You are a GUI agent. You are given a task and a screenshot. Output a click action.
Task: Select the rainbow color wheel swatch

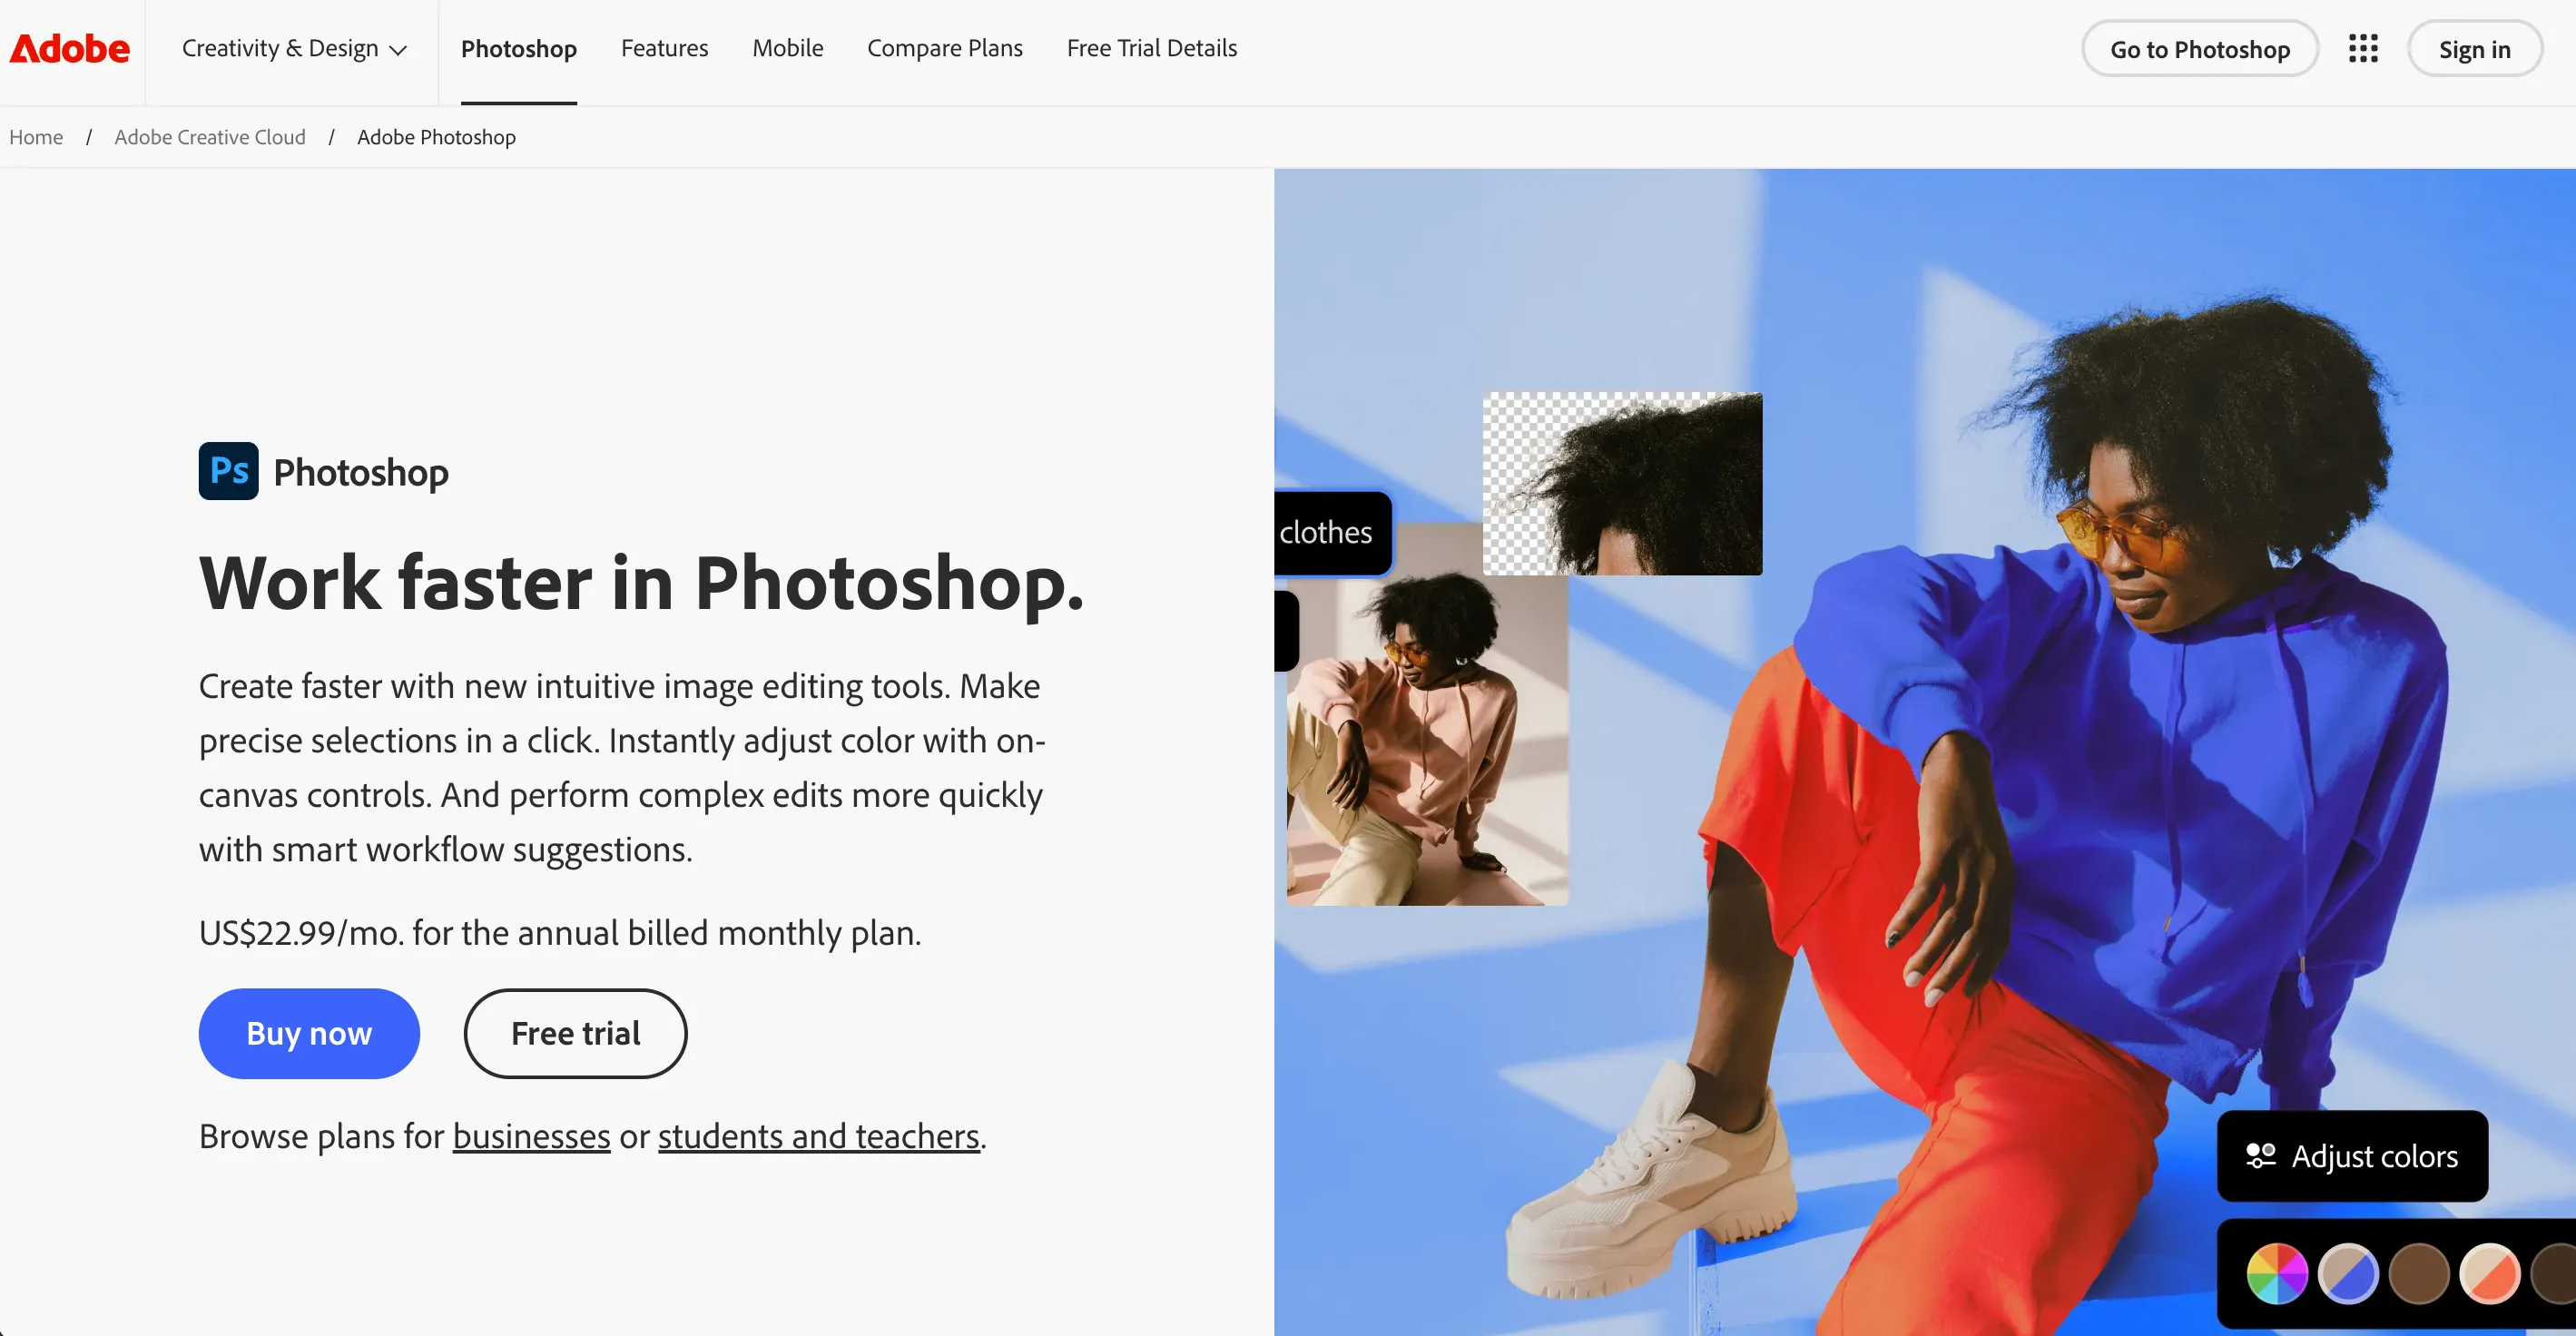[2277, 1273]
